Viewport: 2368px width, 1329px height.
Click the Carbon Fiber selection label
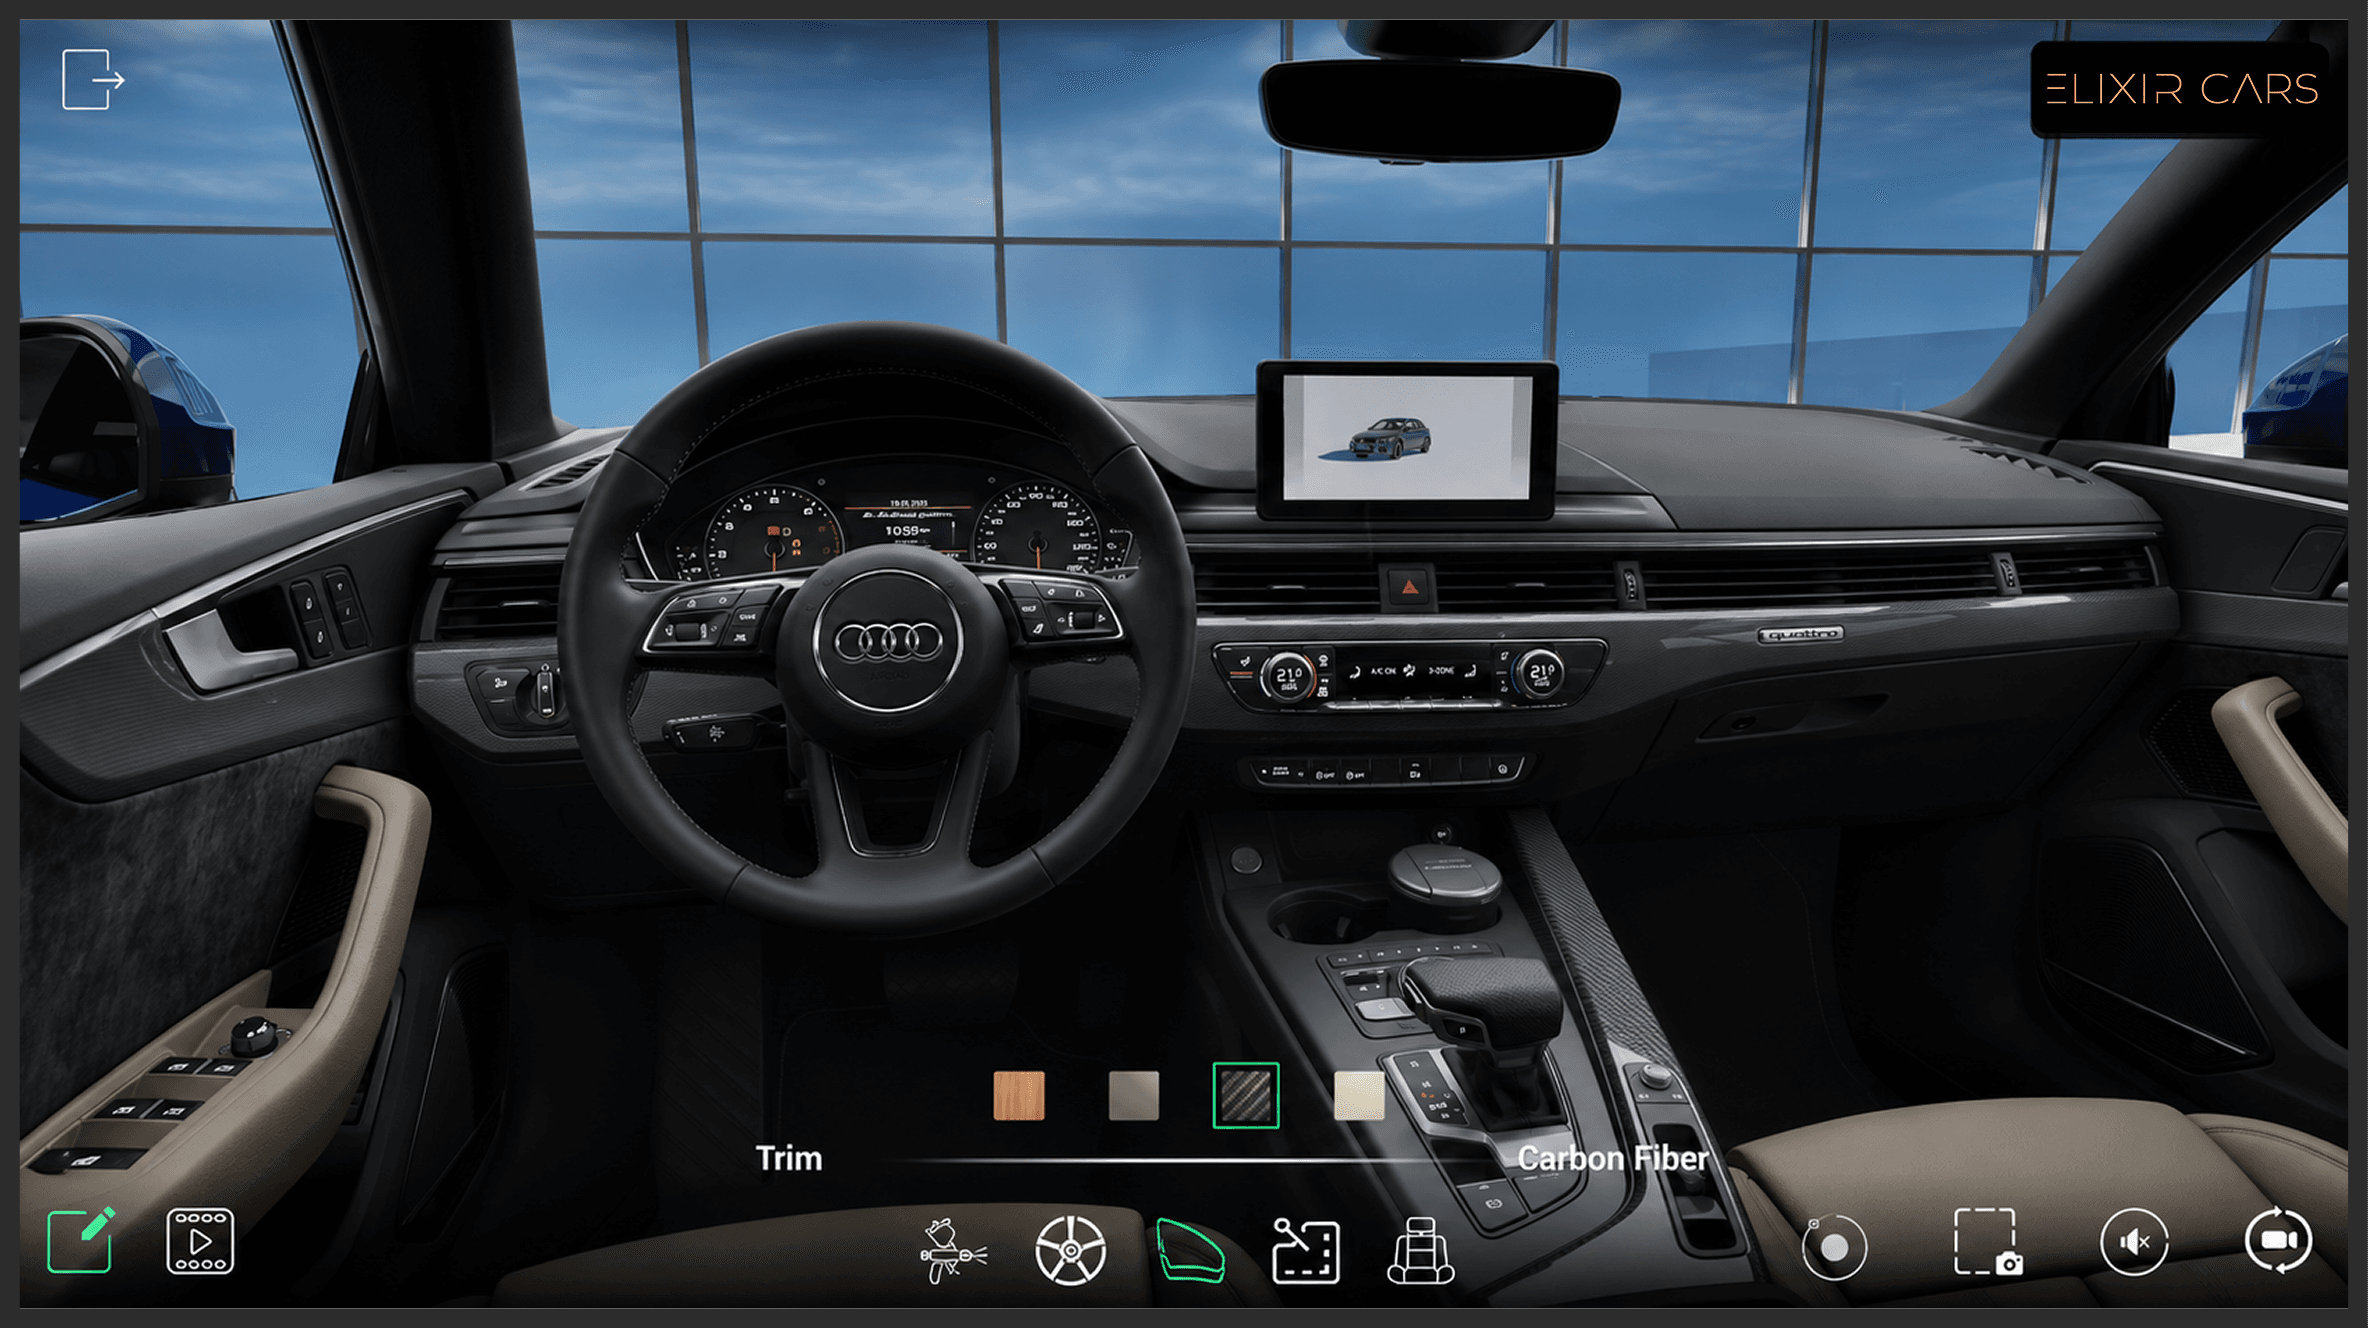(x=1613, y=1158)
